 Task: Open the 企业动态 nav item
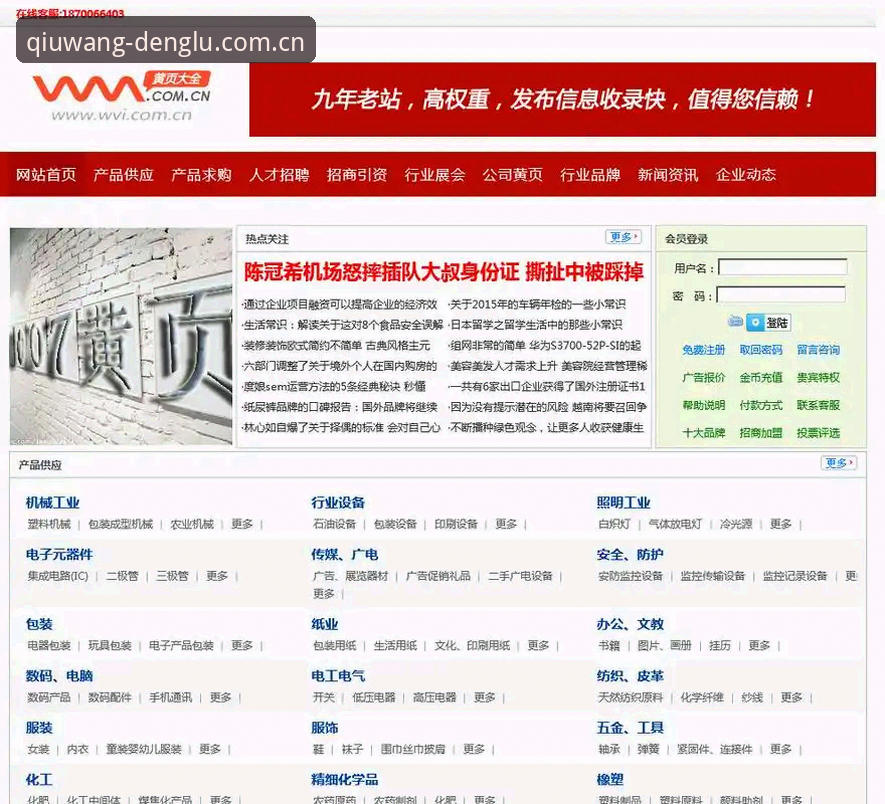click(x=746, y=174)
